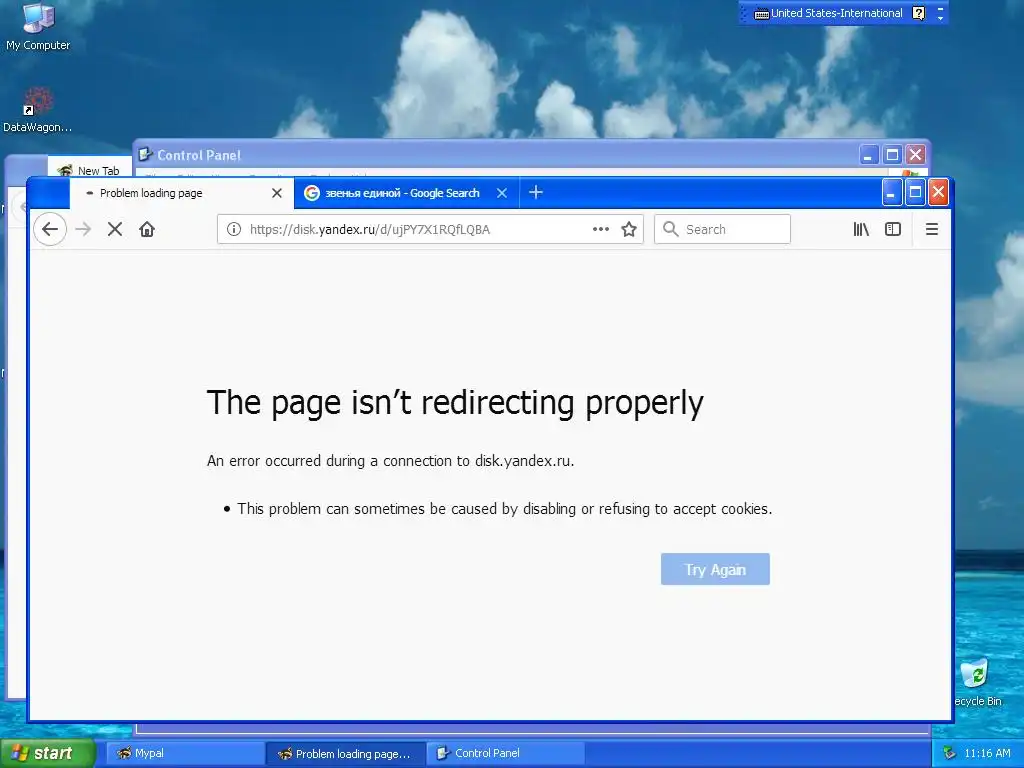Open language bar options arrow

[x=940, y=18]
